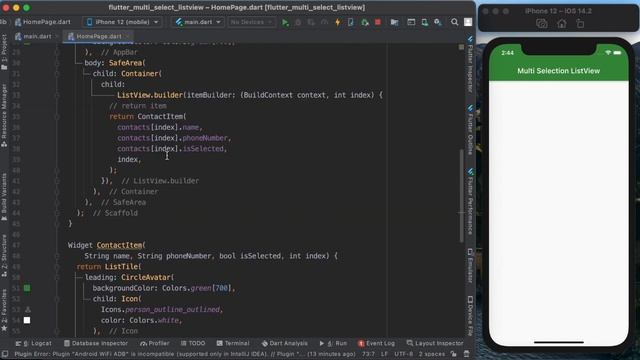The height and width of the screenshot is (360, 640).
Task: Click the green attach debugger bug icon
Action: (364, 22)
